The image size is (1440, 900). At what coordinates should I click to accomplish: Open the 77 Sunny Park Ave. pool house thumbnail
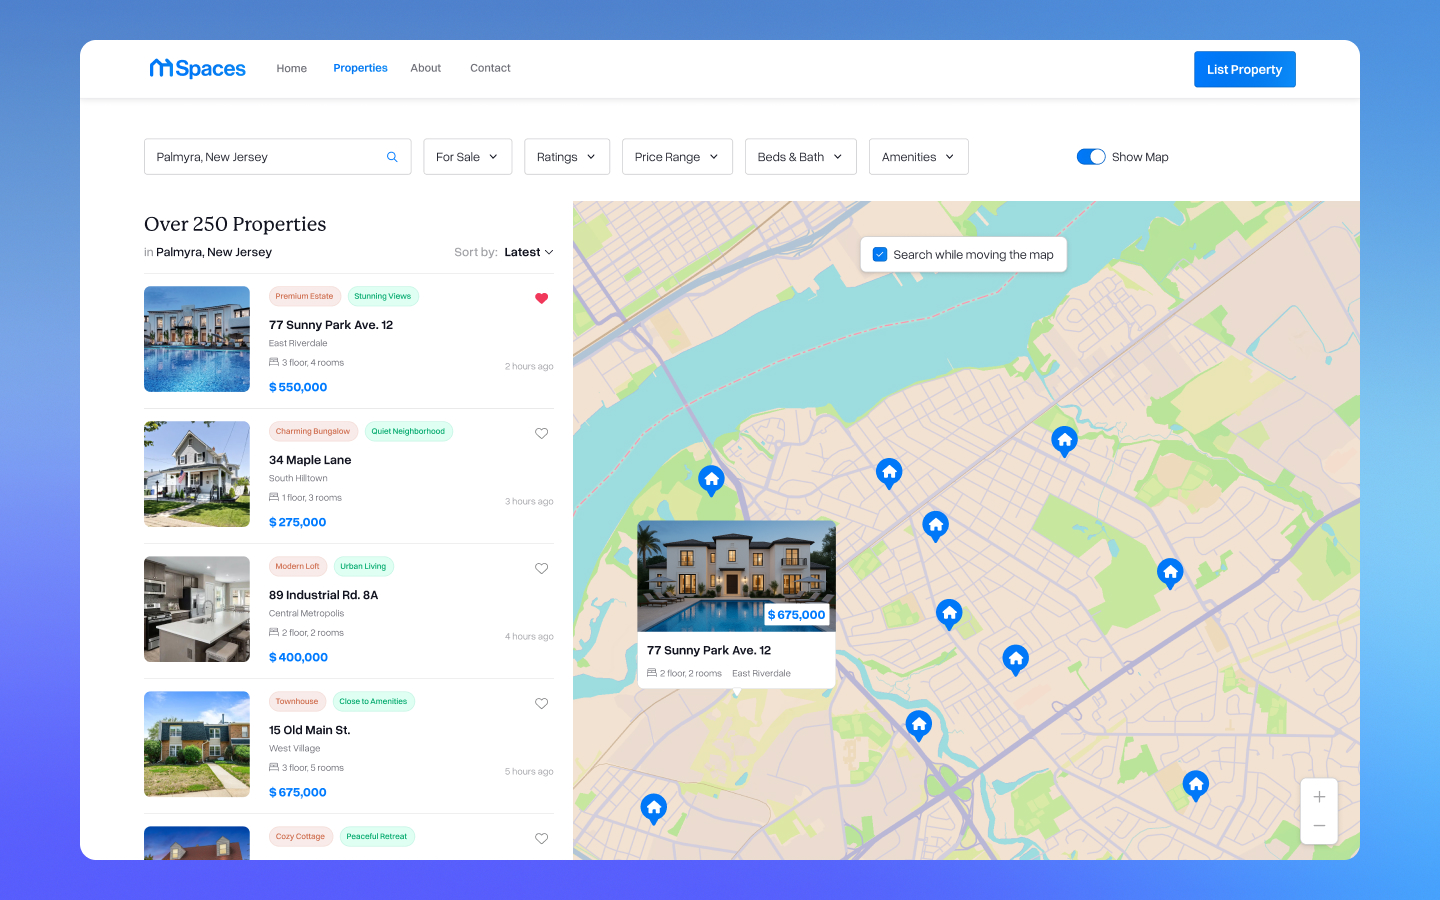click(x=197, y=339)
